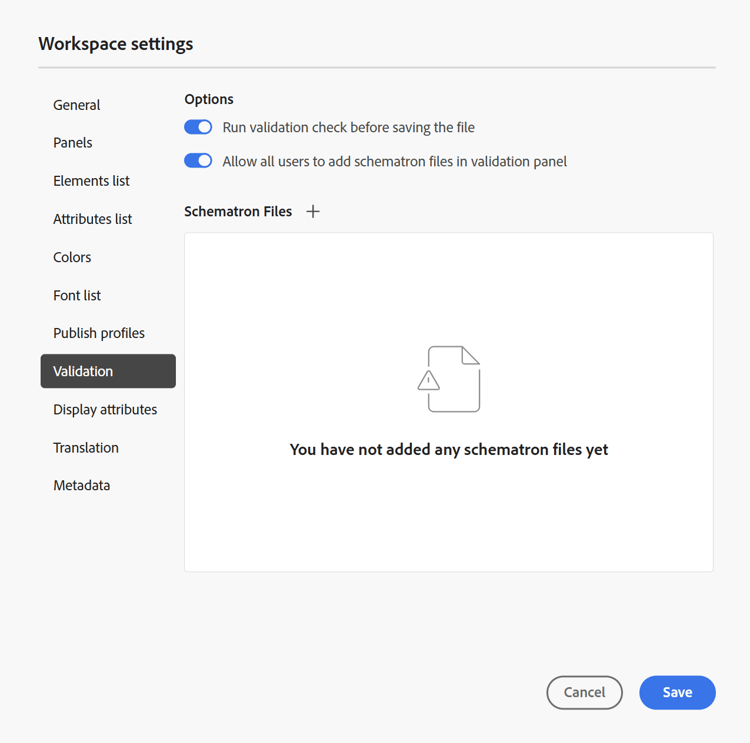Screen dimensions: 750x743
Task: Toggle Allow all users to add schematron switch
Action: (x=198, y=161)
